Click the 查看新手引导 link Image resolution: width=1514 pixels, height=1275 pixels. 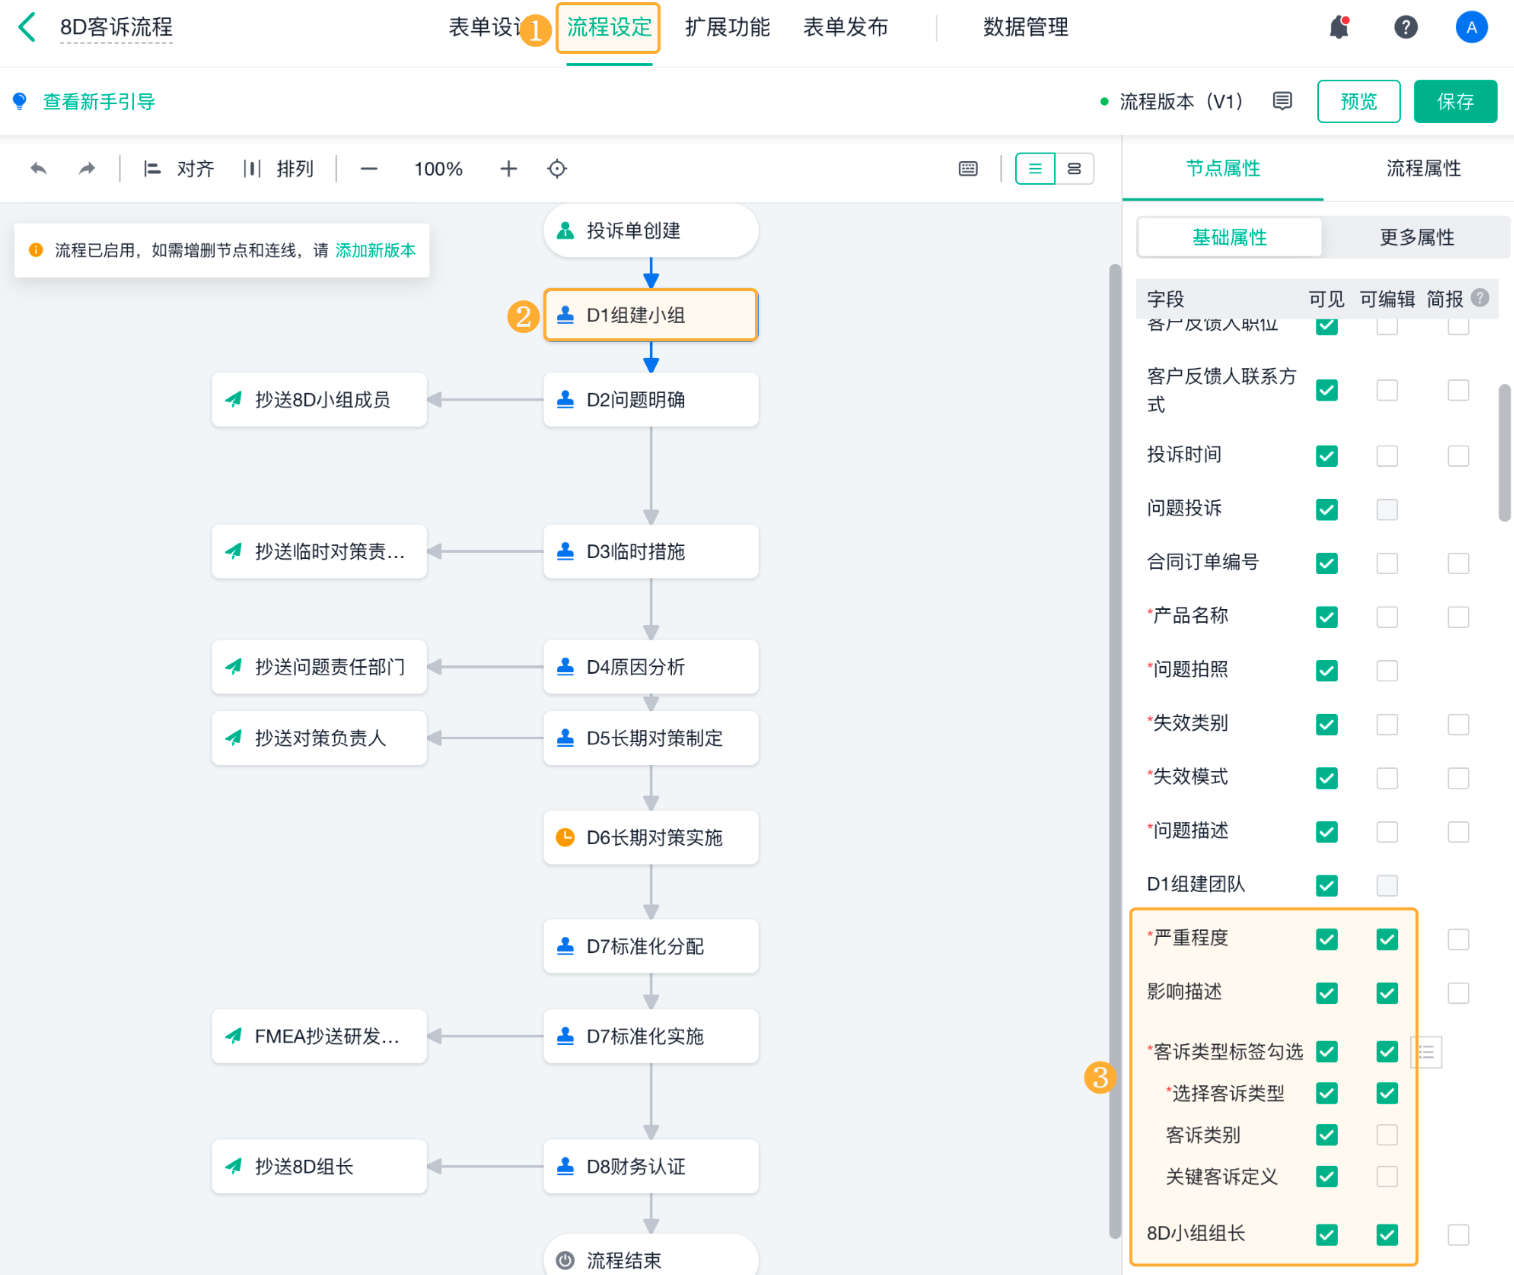[99, 101]
